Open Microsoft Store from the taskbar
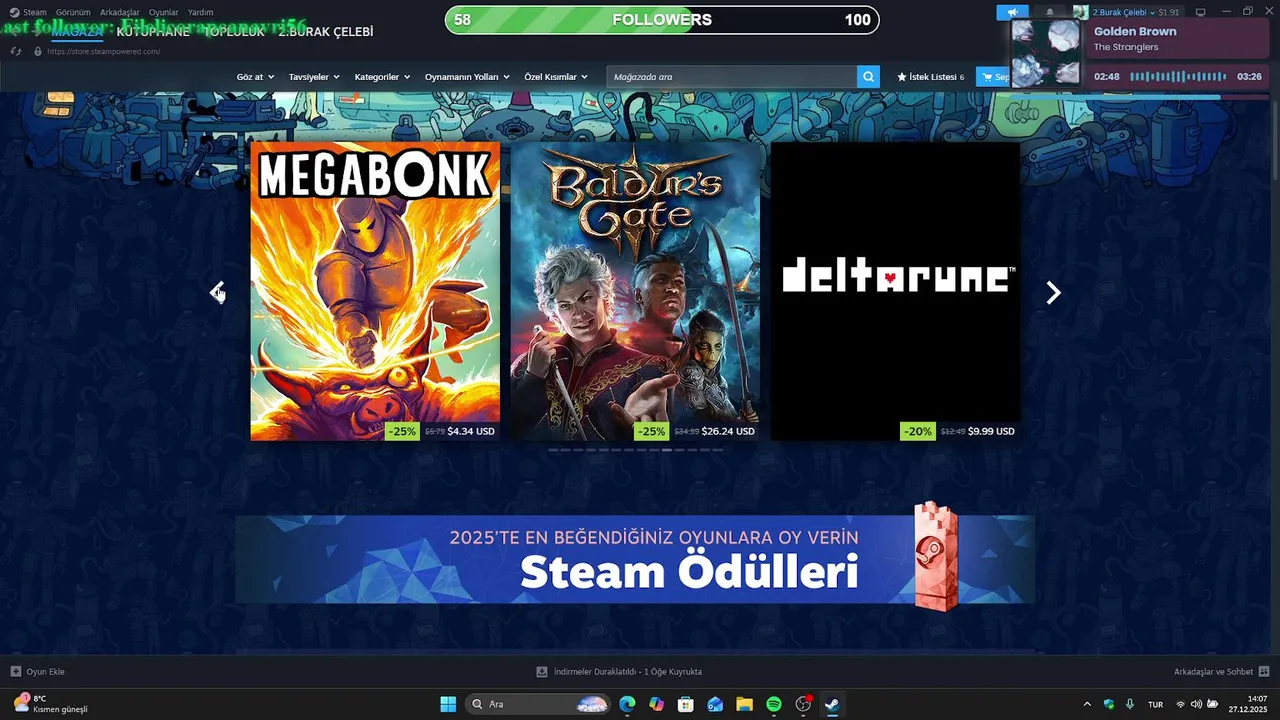Viewport: 1280px width, 720px height. 685,704
